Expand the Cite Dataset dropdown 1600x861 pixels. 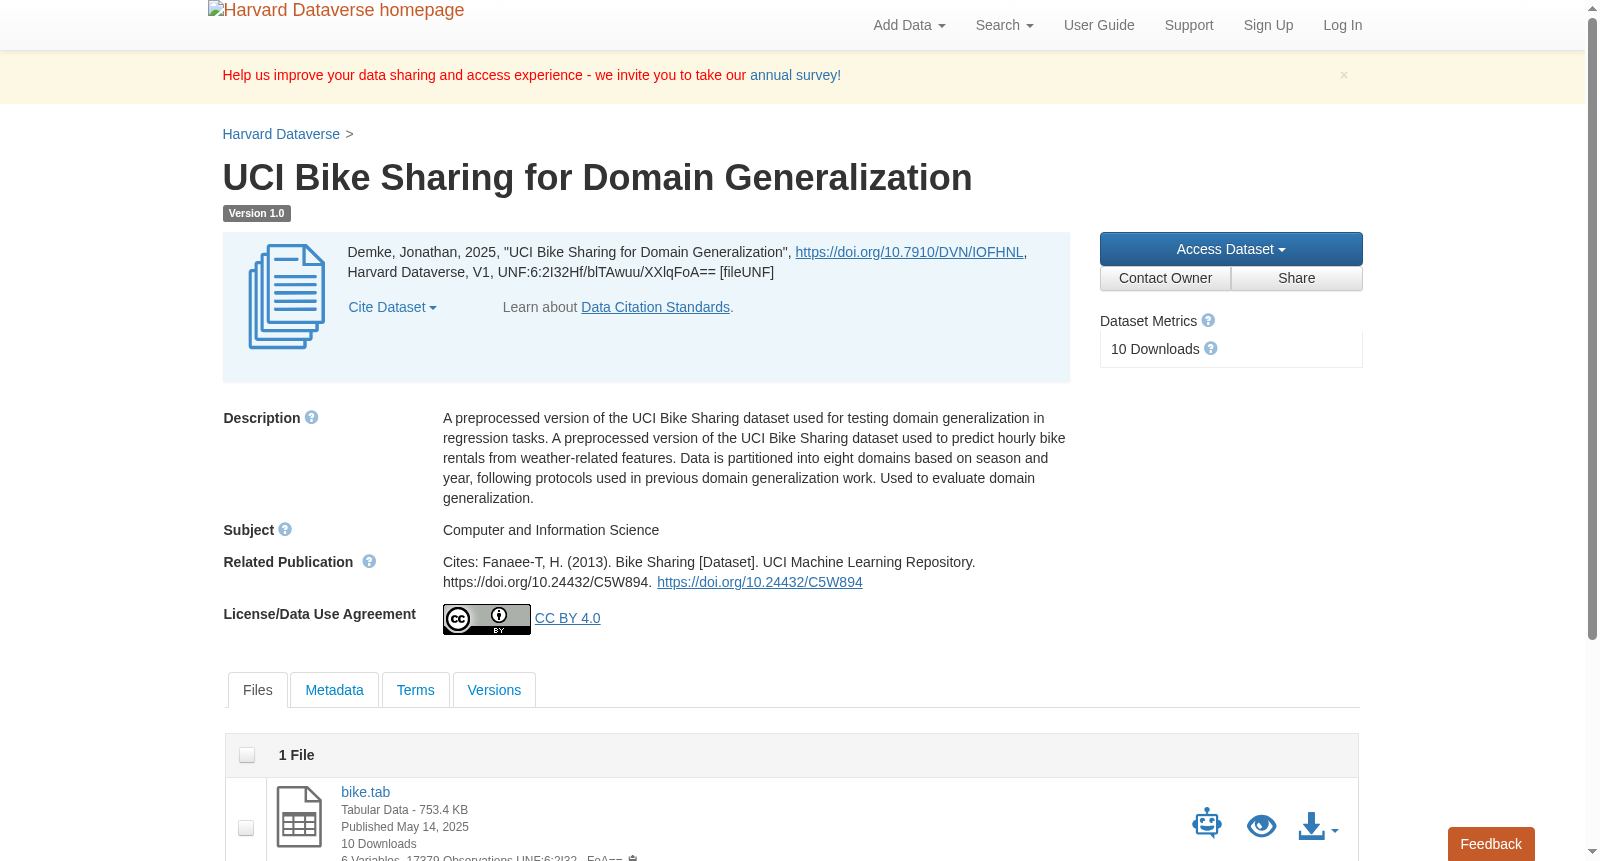[392, 307]
